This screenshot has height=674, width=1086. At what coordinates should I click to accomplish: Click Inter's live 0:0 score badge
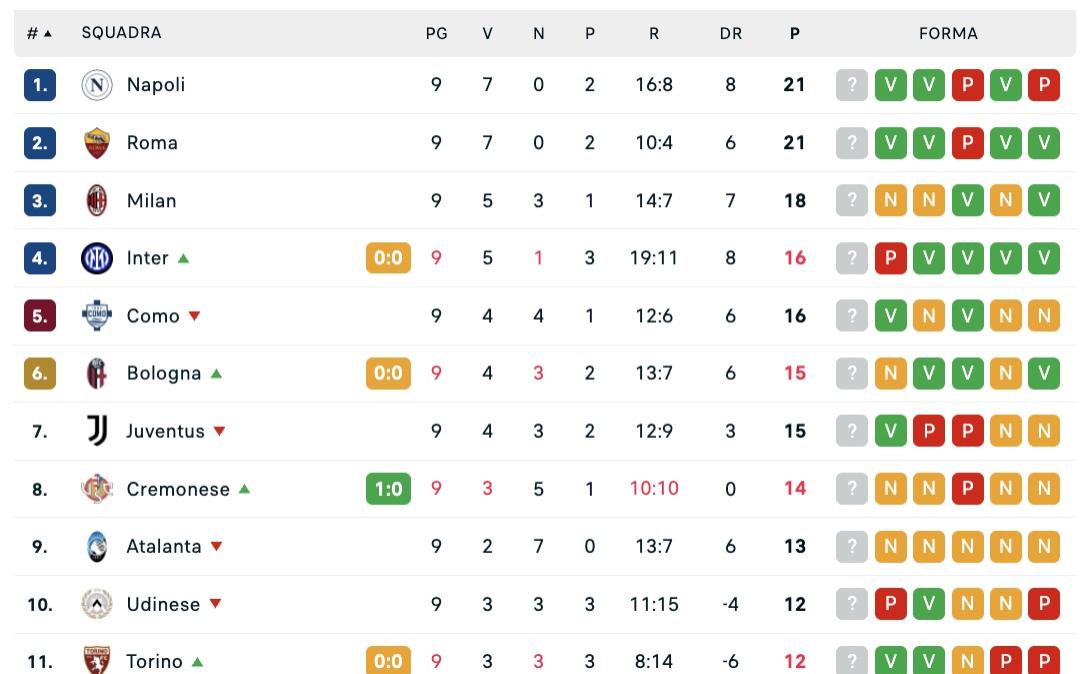point(388,258)
